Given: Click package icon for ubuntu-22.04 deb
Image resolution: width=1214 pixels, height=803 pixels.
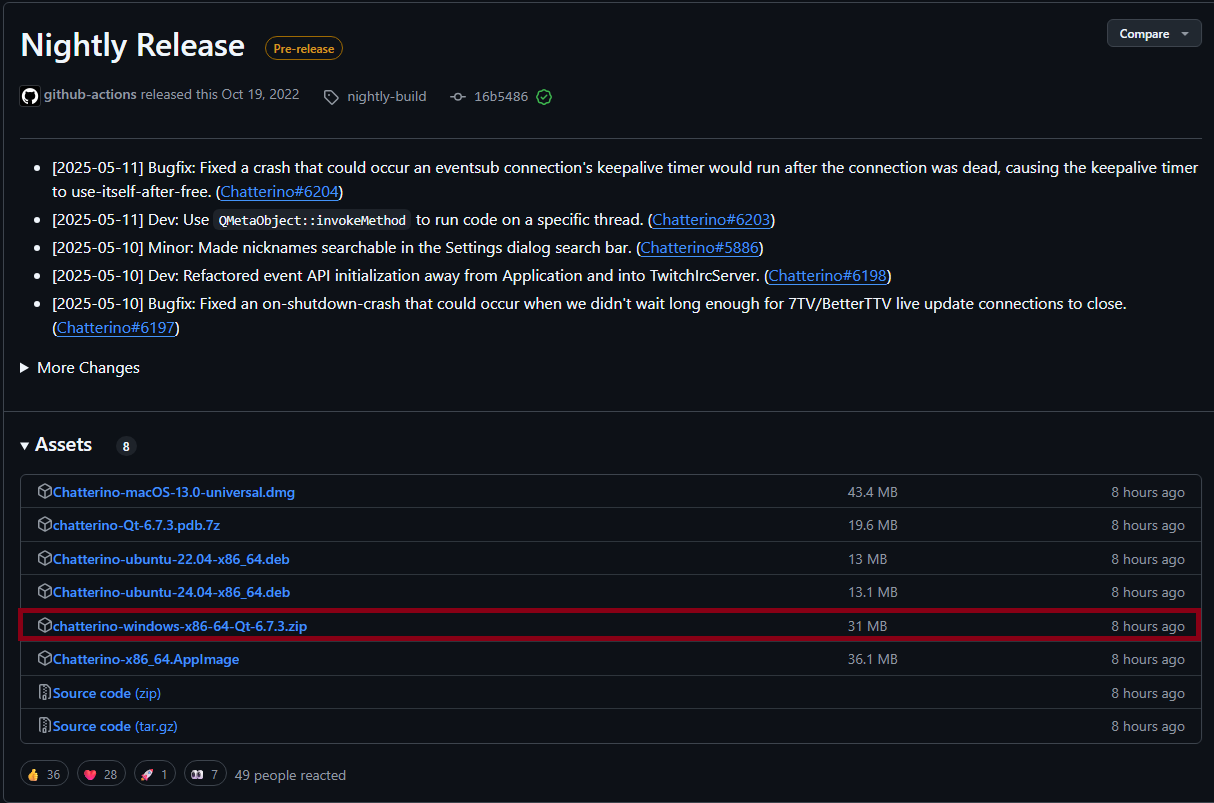Looking at the screenshot, I should tap(44, 558).
